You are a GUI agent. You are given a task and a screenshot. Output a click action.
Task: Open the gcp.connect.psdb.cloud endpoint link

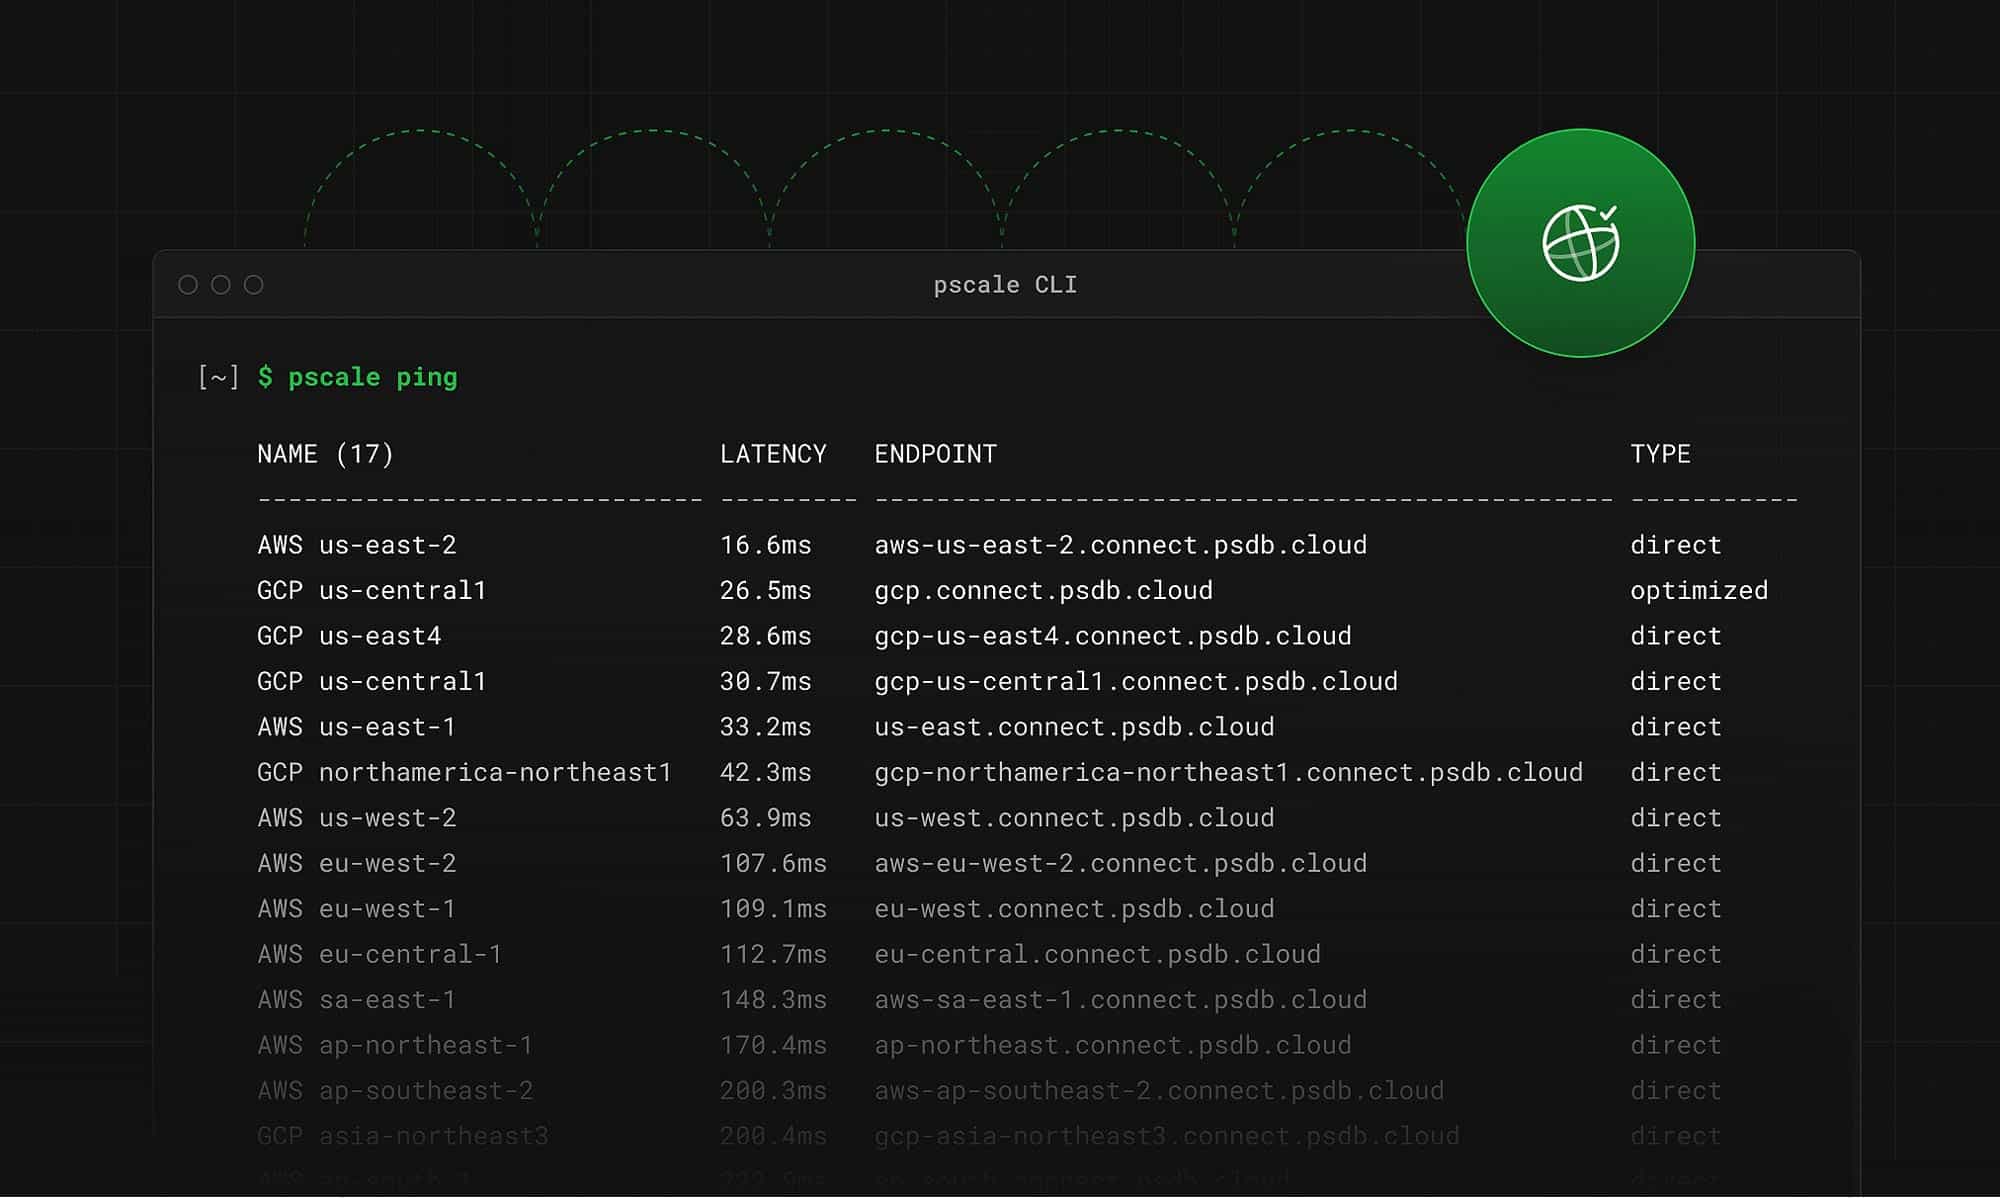tap(1042, 590)
